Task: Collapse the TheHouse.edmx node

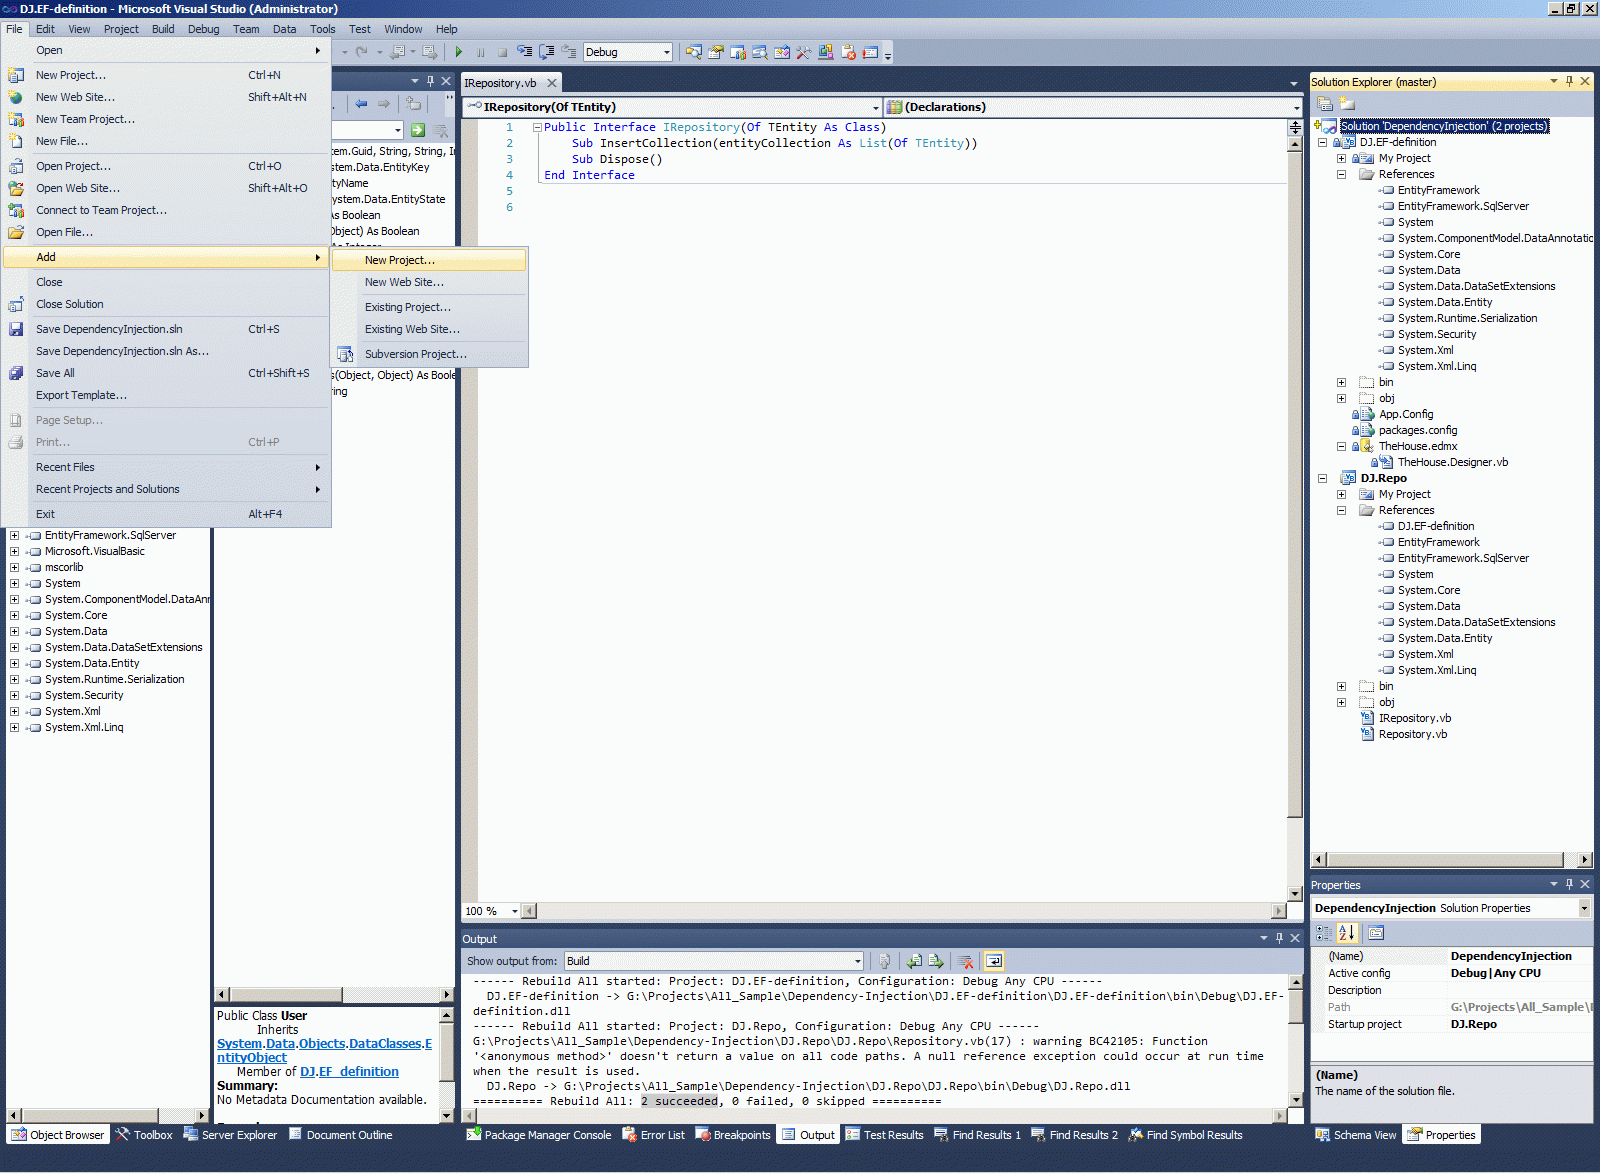Action: [x=1341, y=446]
